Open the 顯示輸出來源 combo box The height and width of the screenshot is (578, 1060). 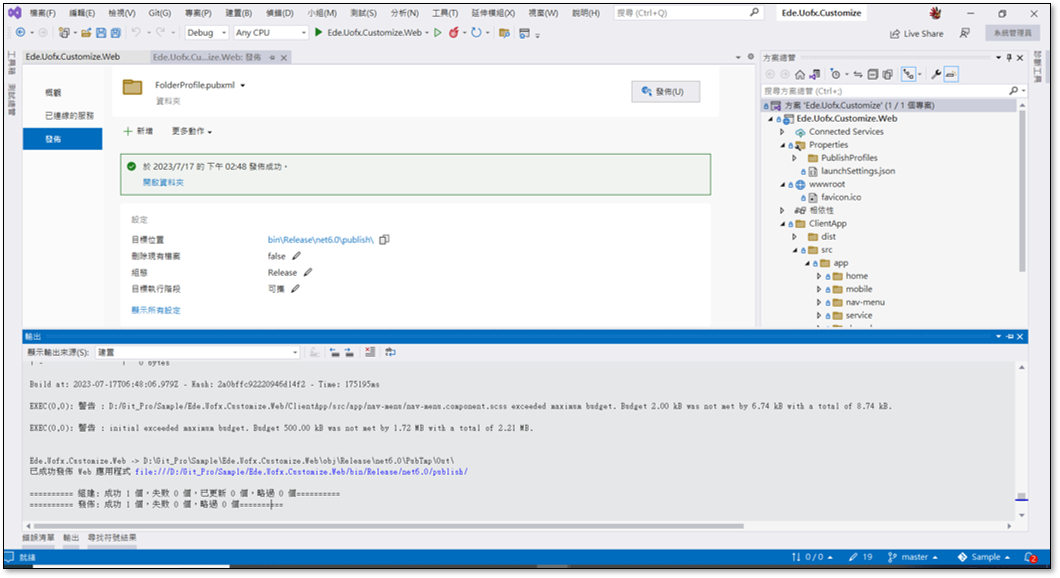point(197,352)
